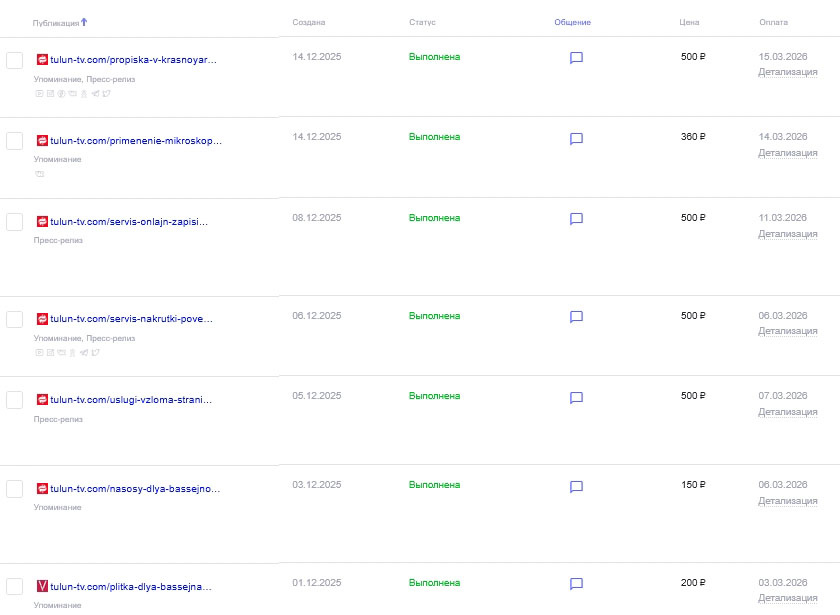
Task: Check the box for the nasosy-dlya-bassejno row
Action: (15, 489)
